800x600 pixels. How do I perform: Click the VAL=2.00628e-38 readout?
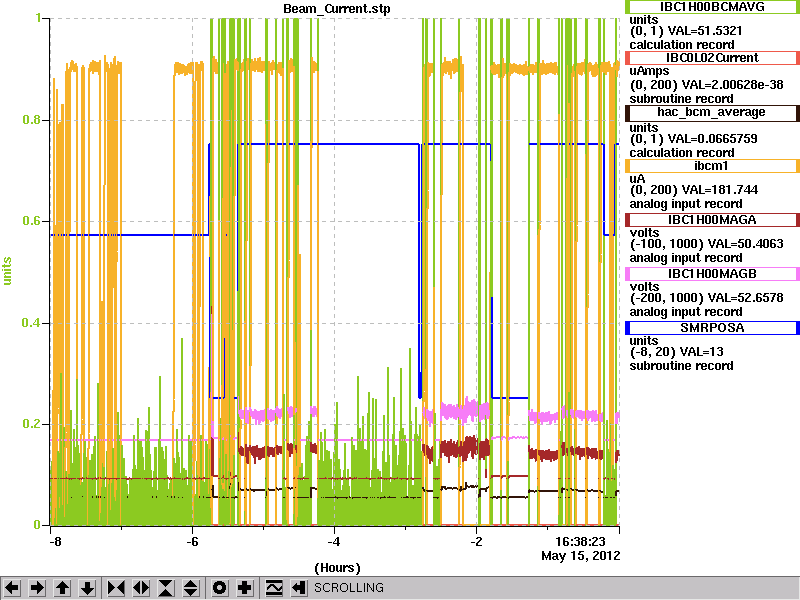click(x=732, y=85)
